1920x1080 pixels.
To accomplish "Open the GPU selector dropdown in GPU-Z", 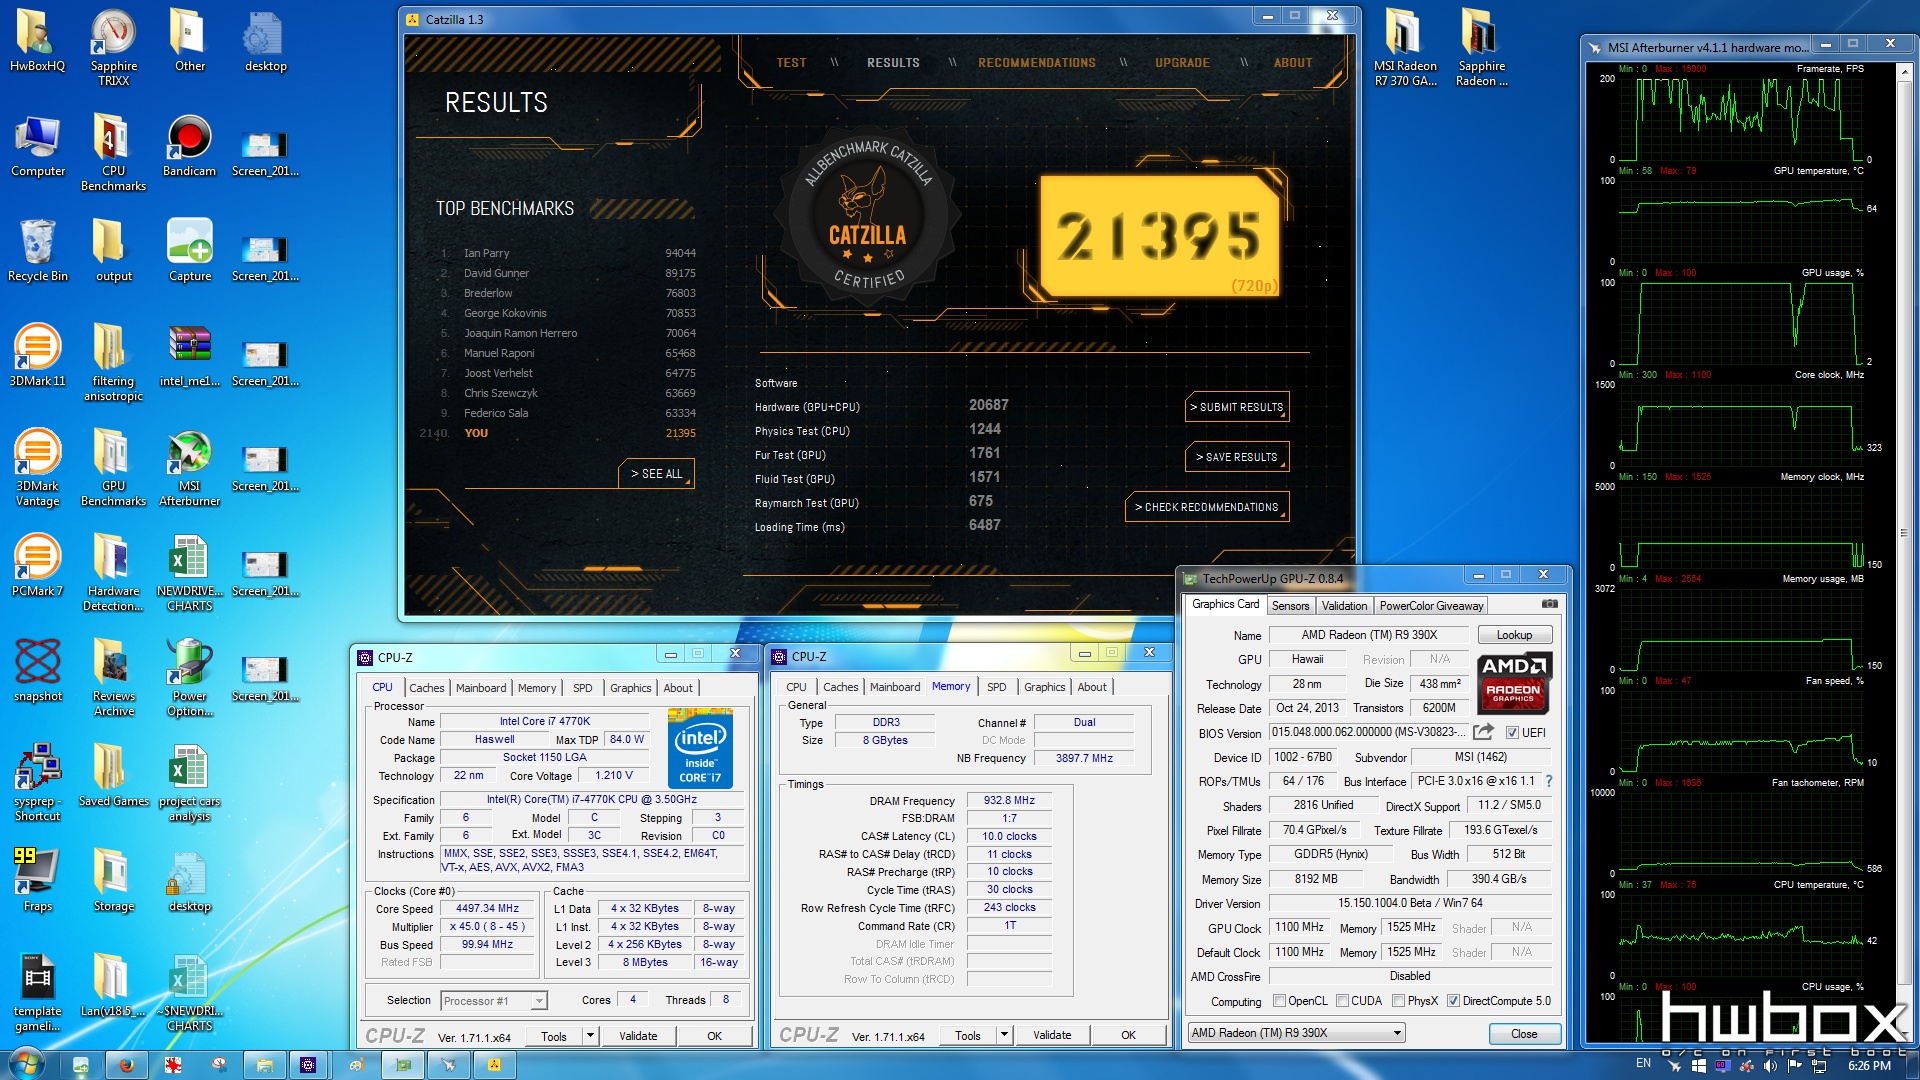I will click(1296, 1033).
